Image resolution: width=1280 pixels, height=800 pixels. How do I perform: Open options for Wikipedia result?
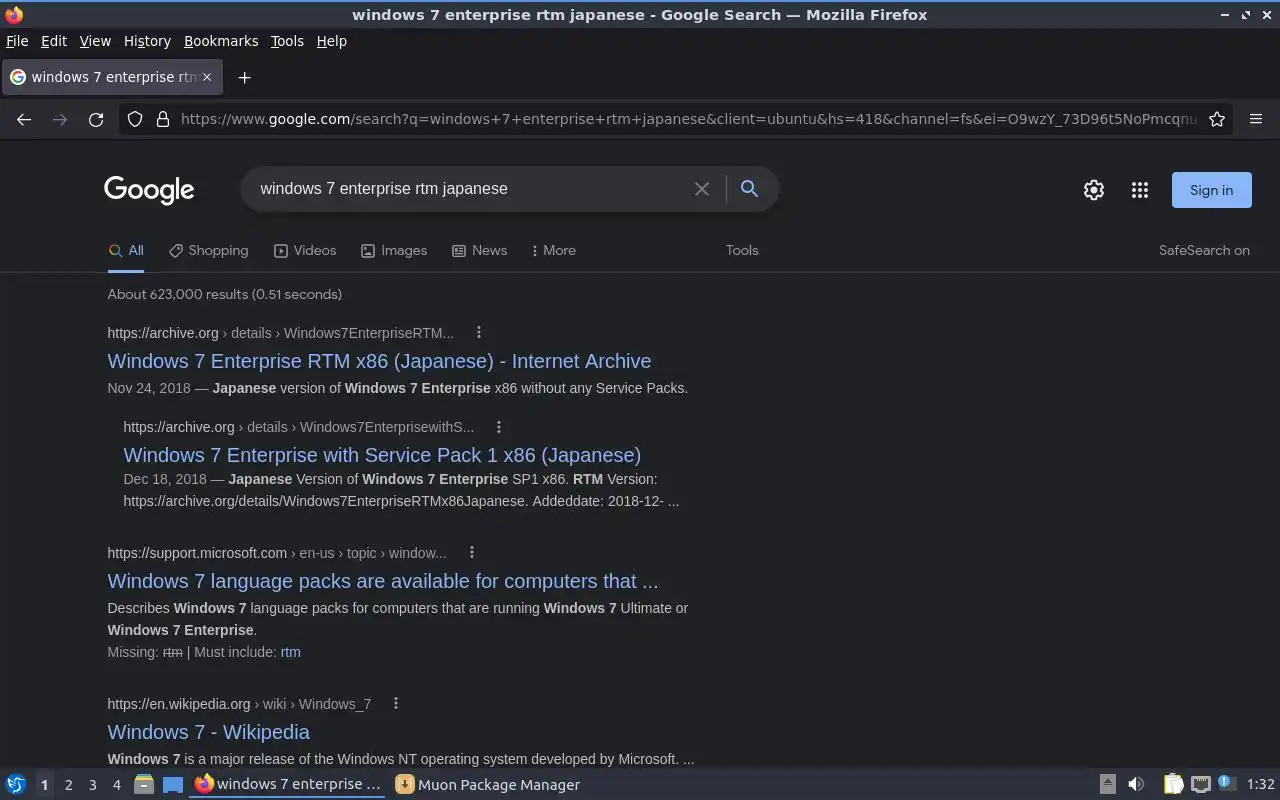tap(396, 703)
